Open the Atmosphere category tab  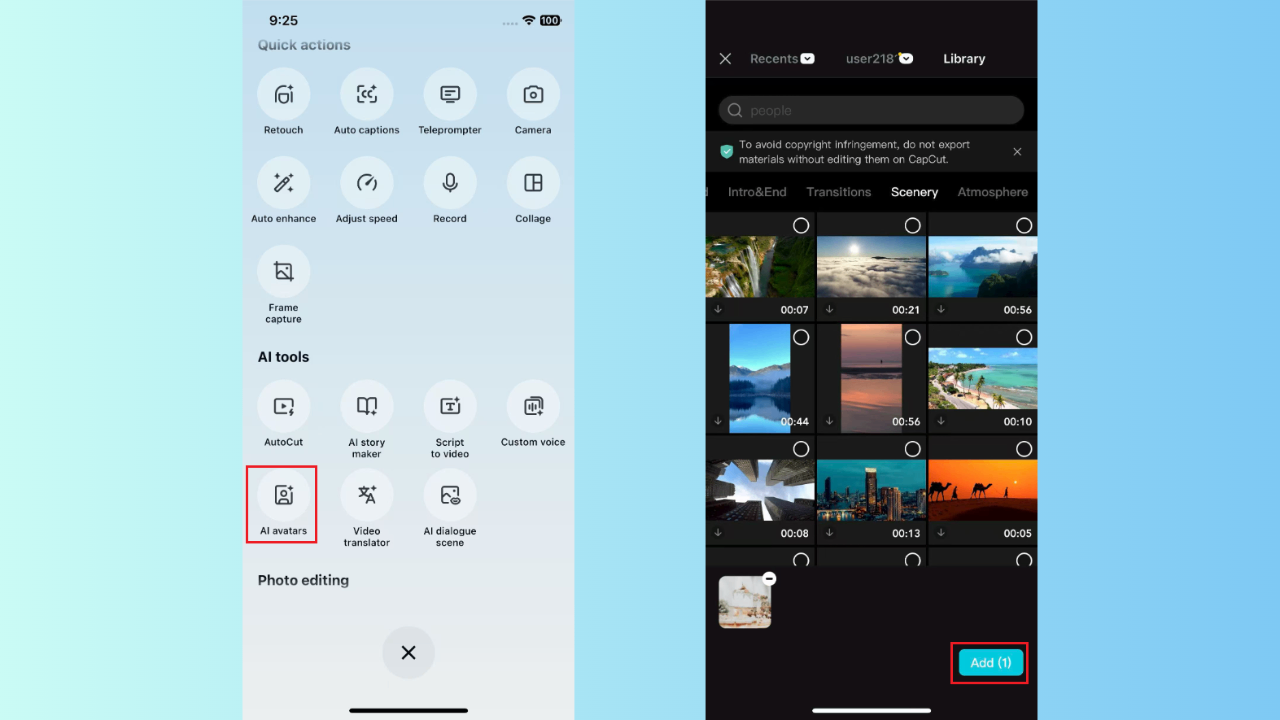(x=992, y=191)
